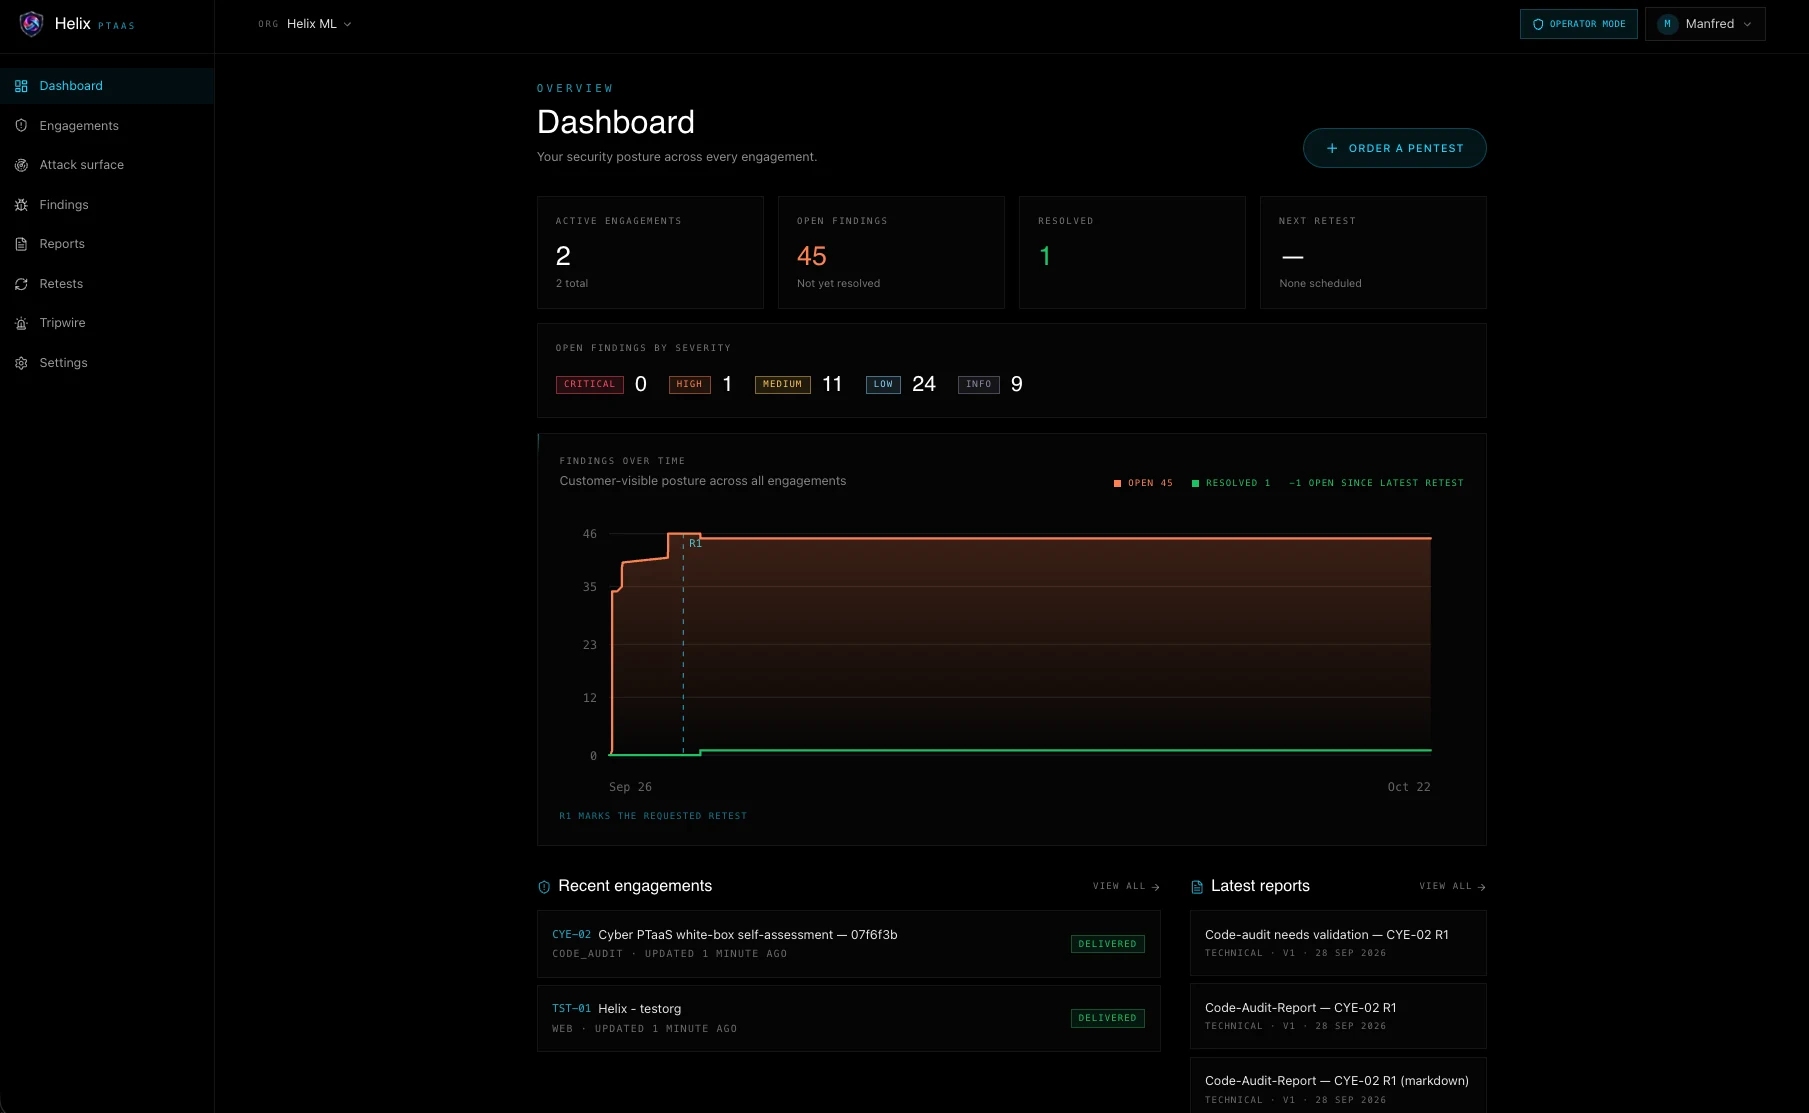Click the Active Engagements card
The image size is (1809, 1113).
(x=650, y=252)
